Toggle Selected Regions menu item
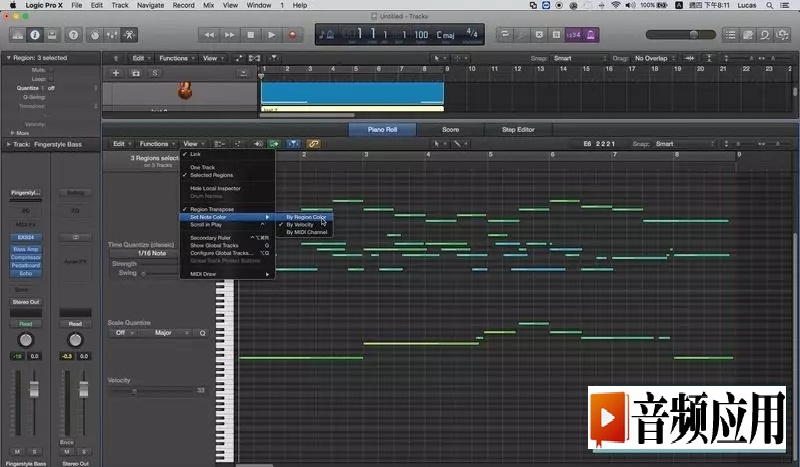The width and height of the screenshot is (800, 467). tap(228, 175)
